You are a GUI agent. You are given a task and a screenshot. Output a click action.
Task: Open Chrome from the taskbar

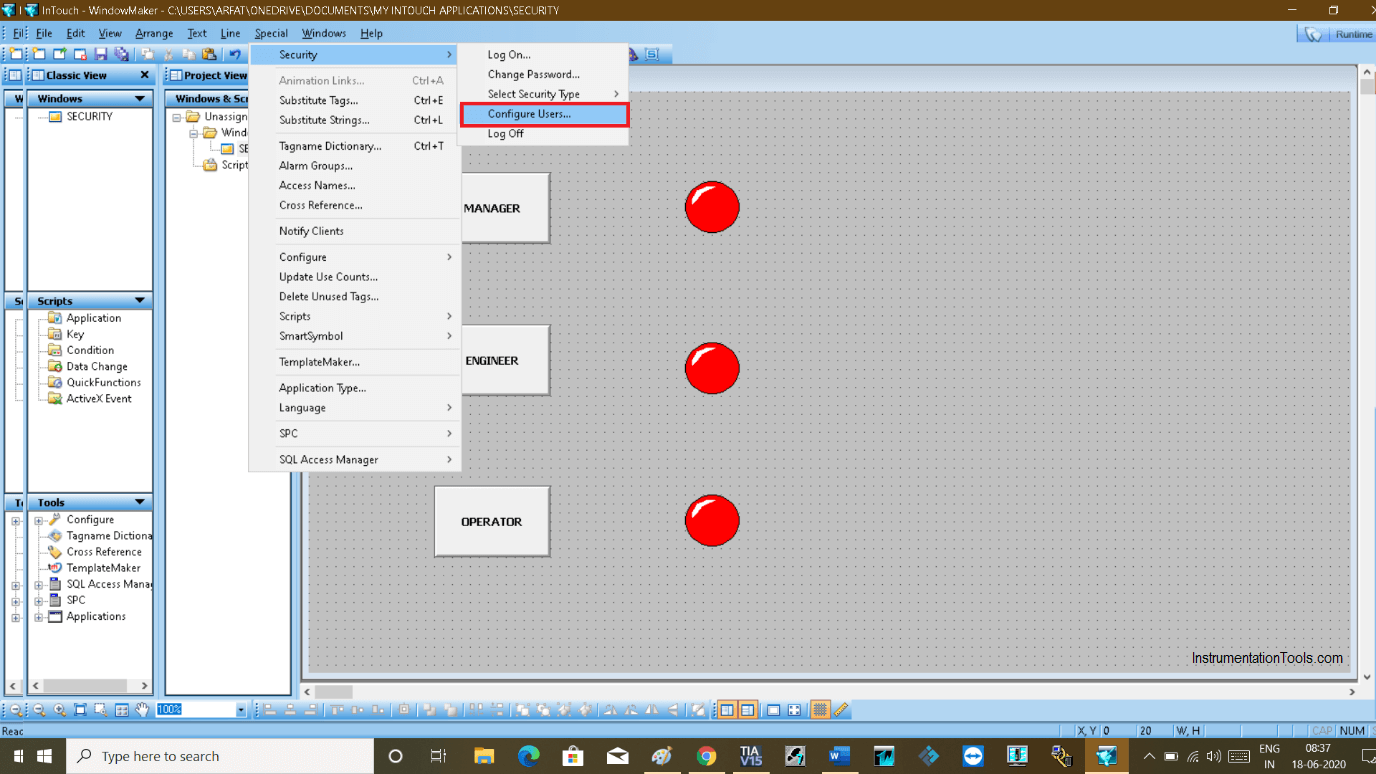coord(706,756)
